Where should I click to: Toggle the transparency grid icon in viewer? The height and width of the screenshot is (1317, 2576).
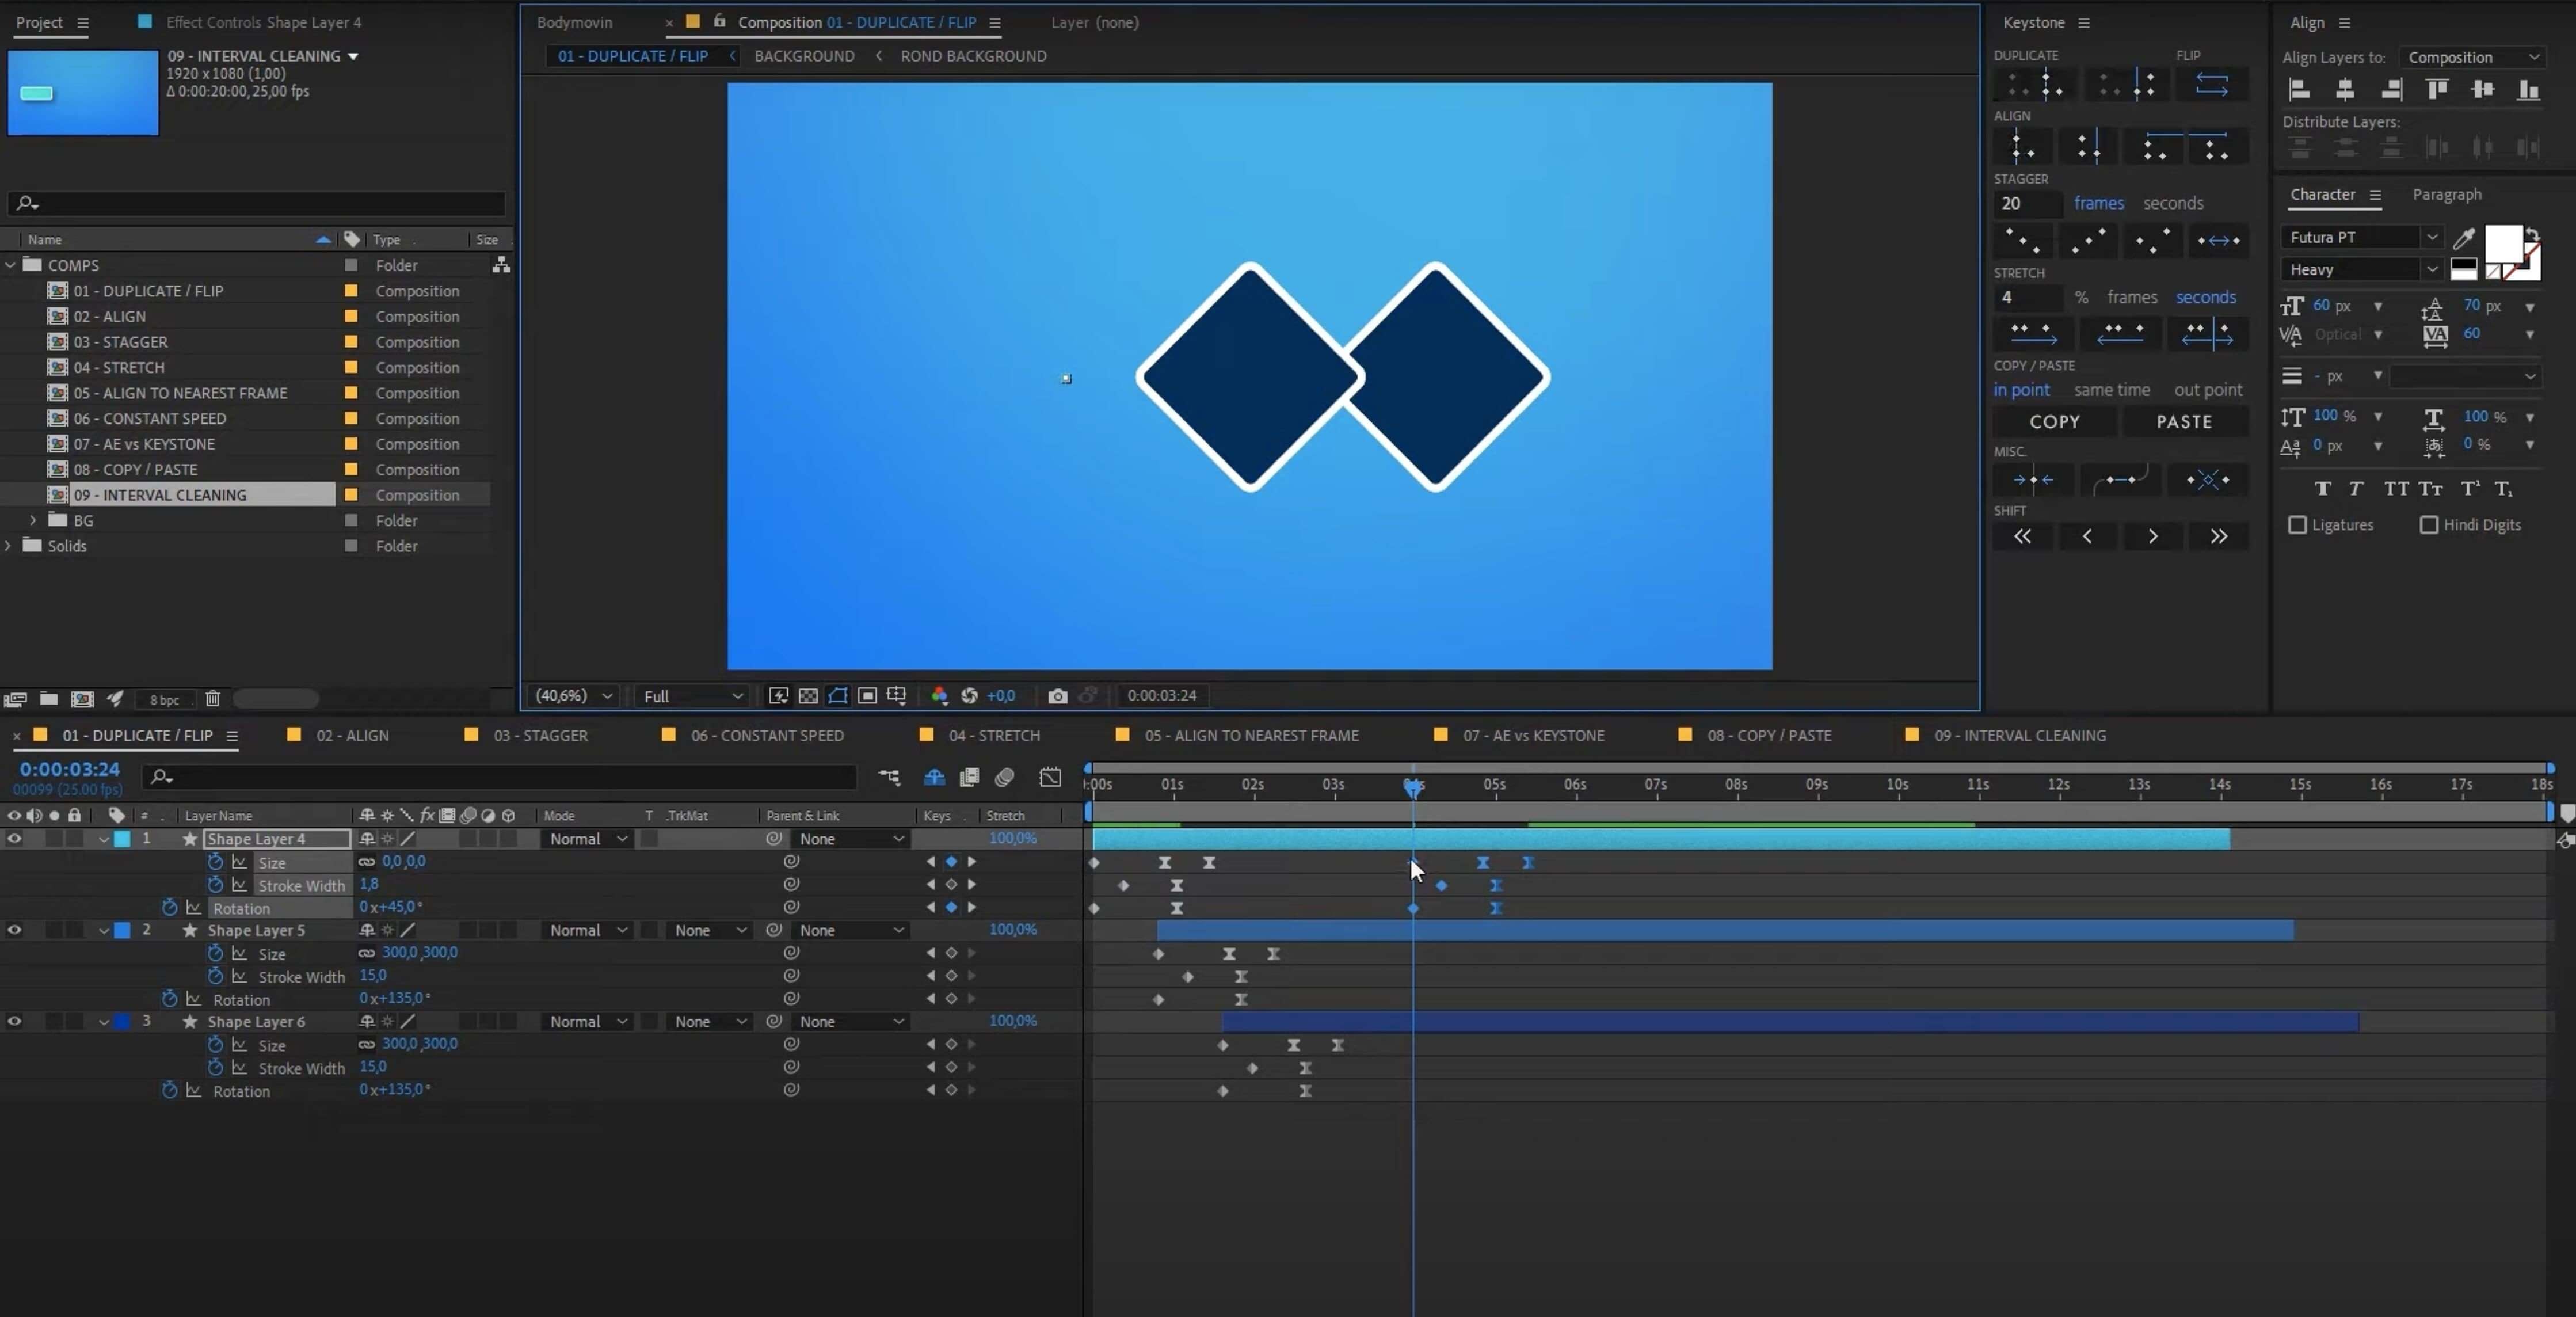[x=808, y=696]
